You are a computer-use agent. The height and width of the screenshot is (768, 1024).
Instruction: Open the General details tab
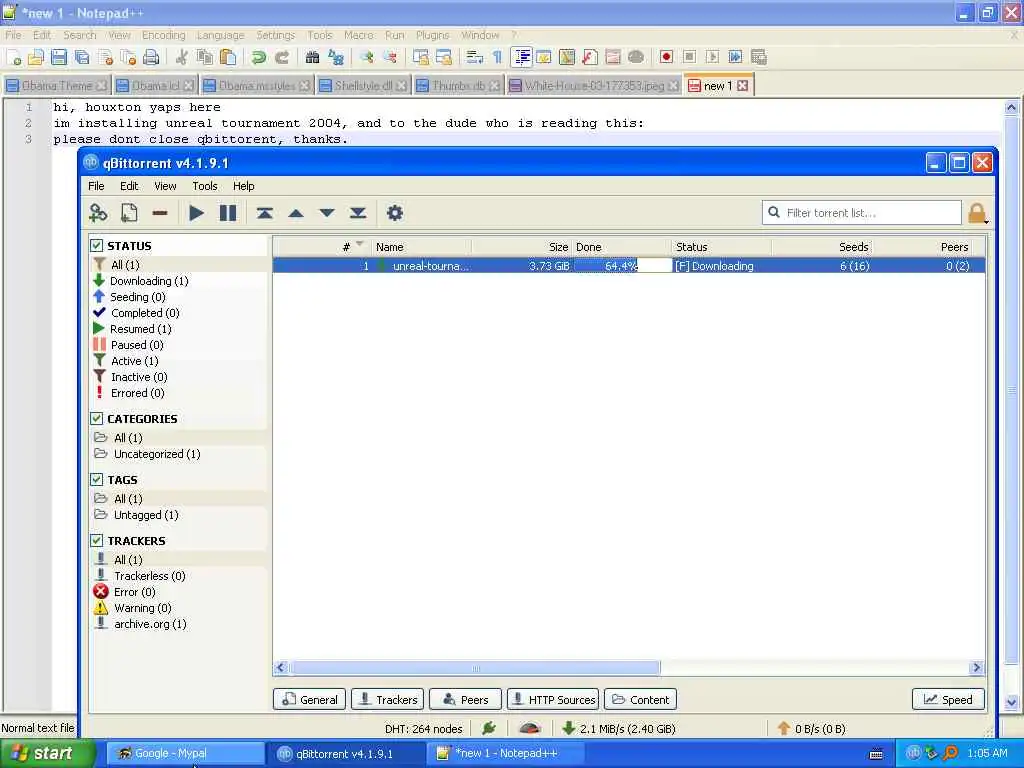[310, 699]
